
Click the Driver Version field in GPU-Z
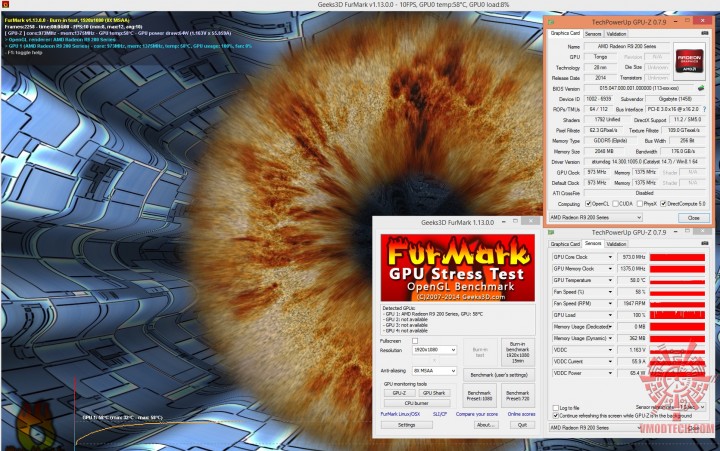click(645, 162)
